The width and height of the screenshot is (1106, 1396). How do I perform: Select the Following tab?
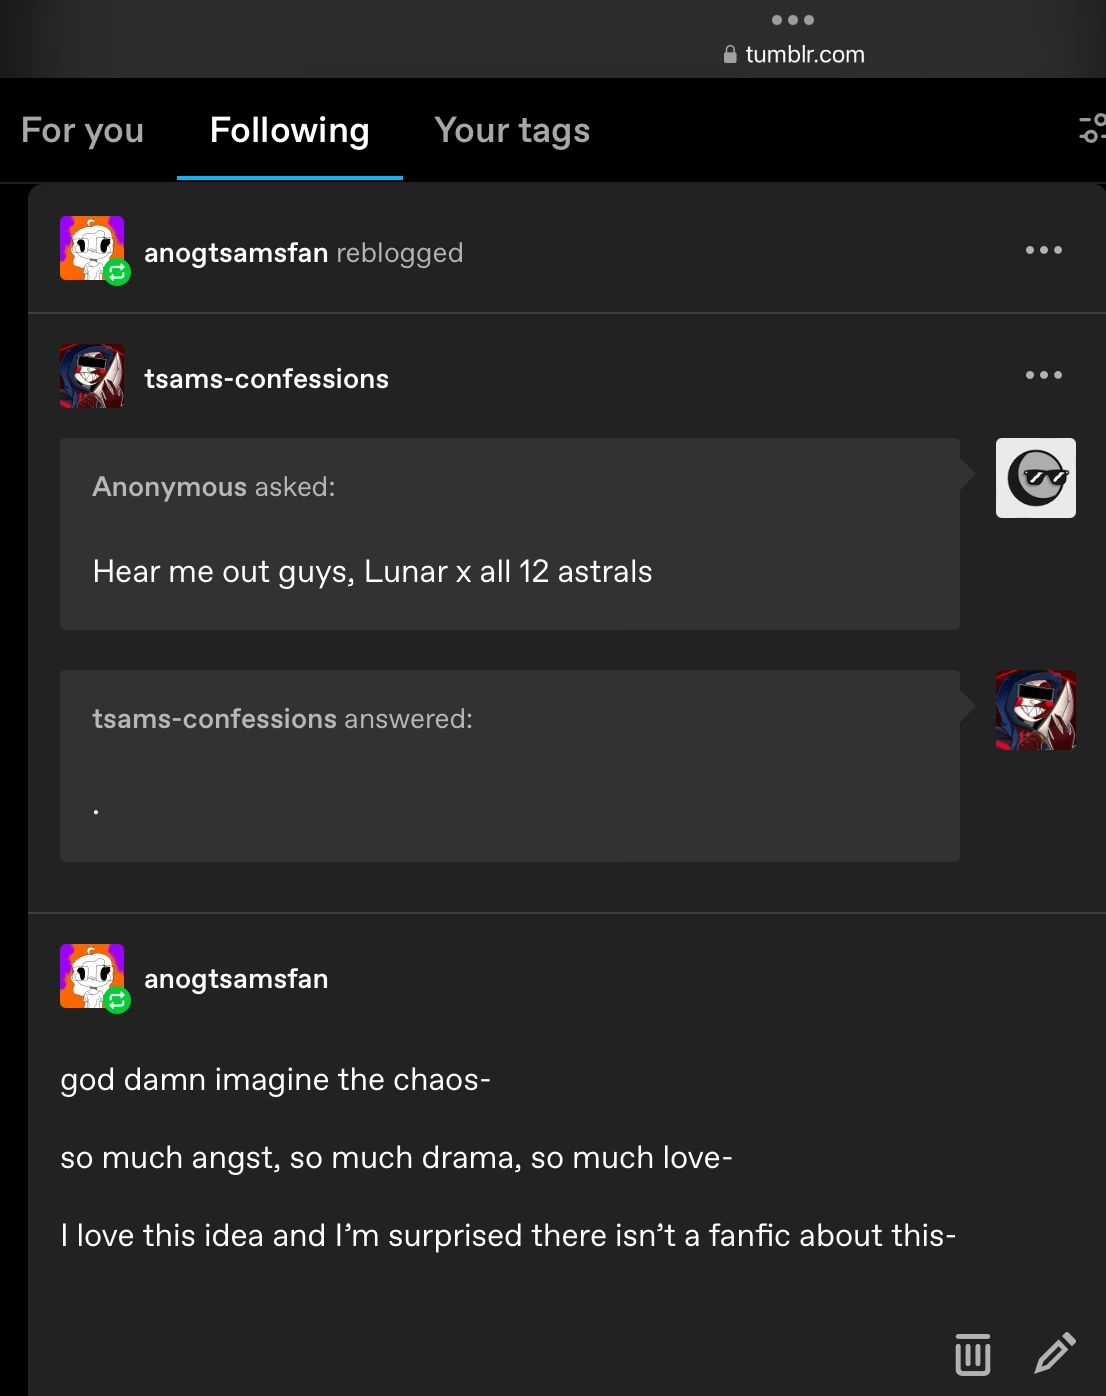click(x=290, y=130)
